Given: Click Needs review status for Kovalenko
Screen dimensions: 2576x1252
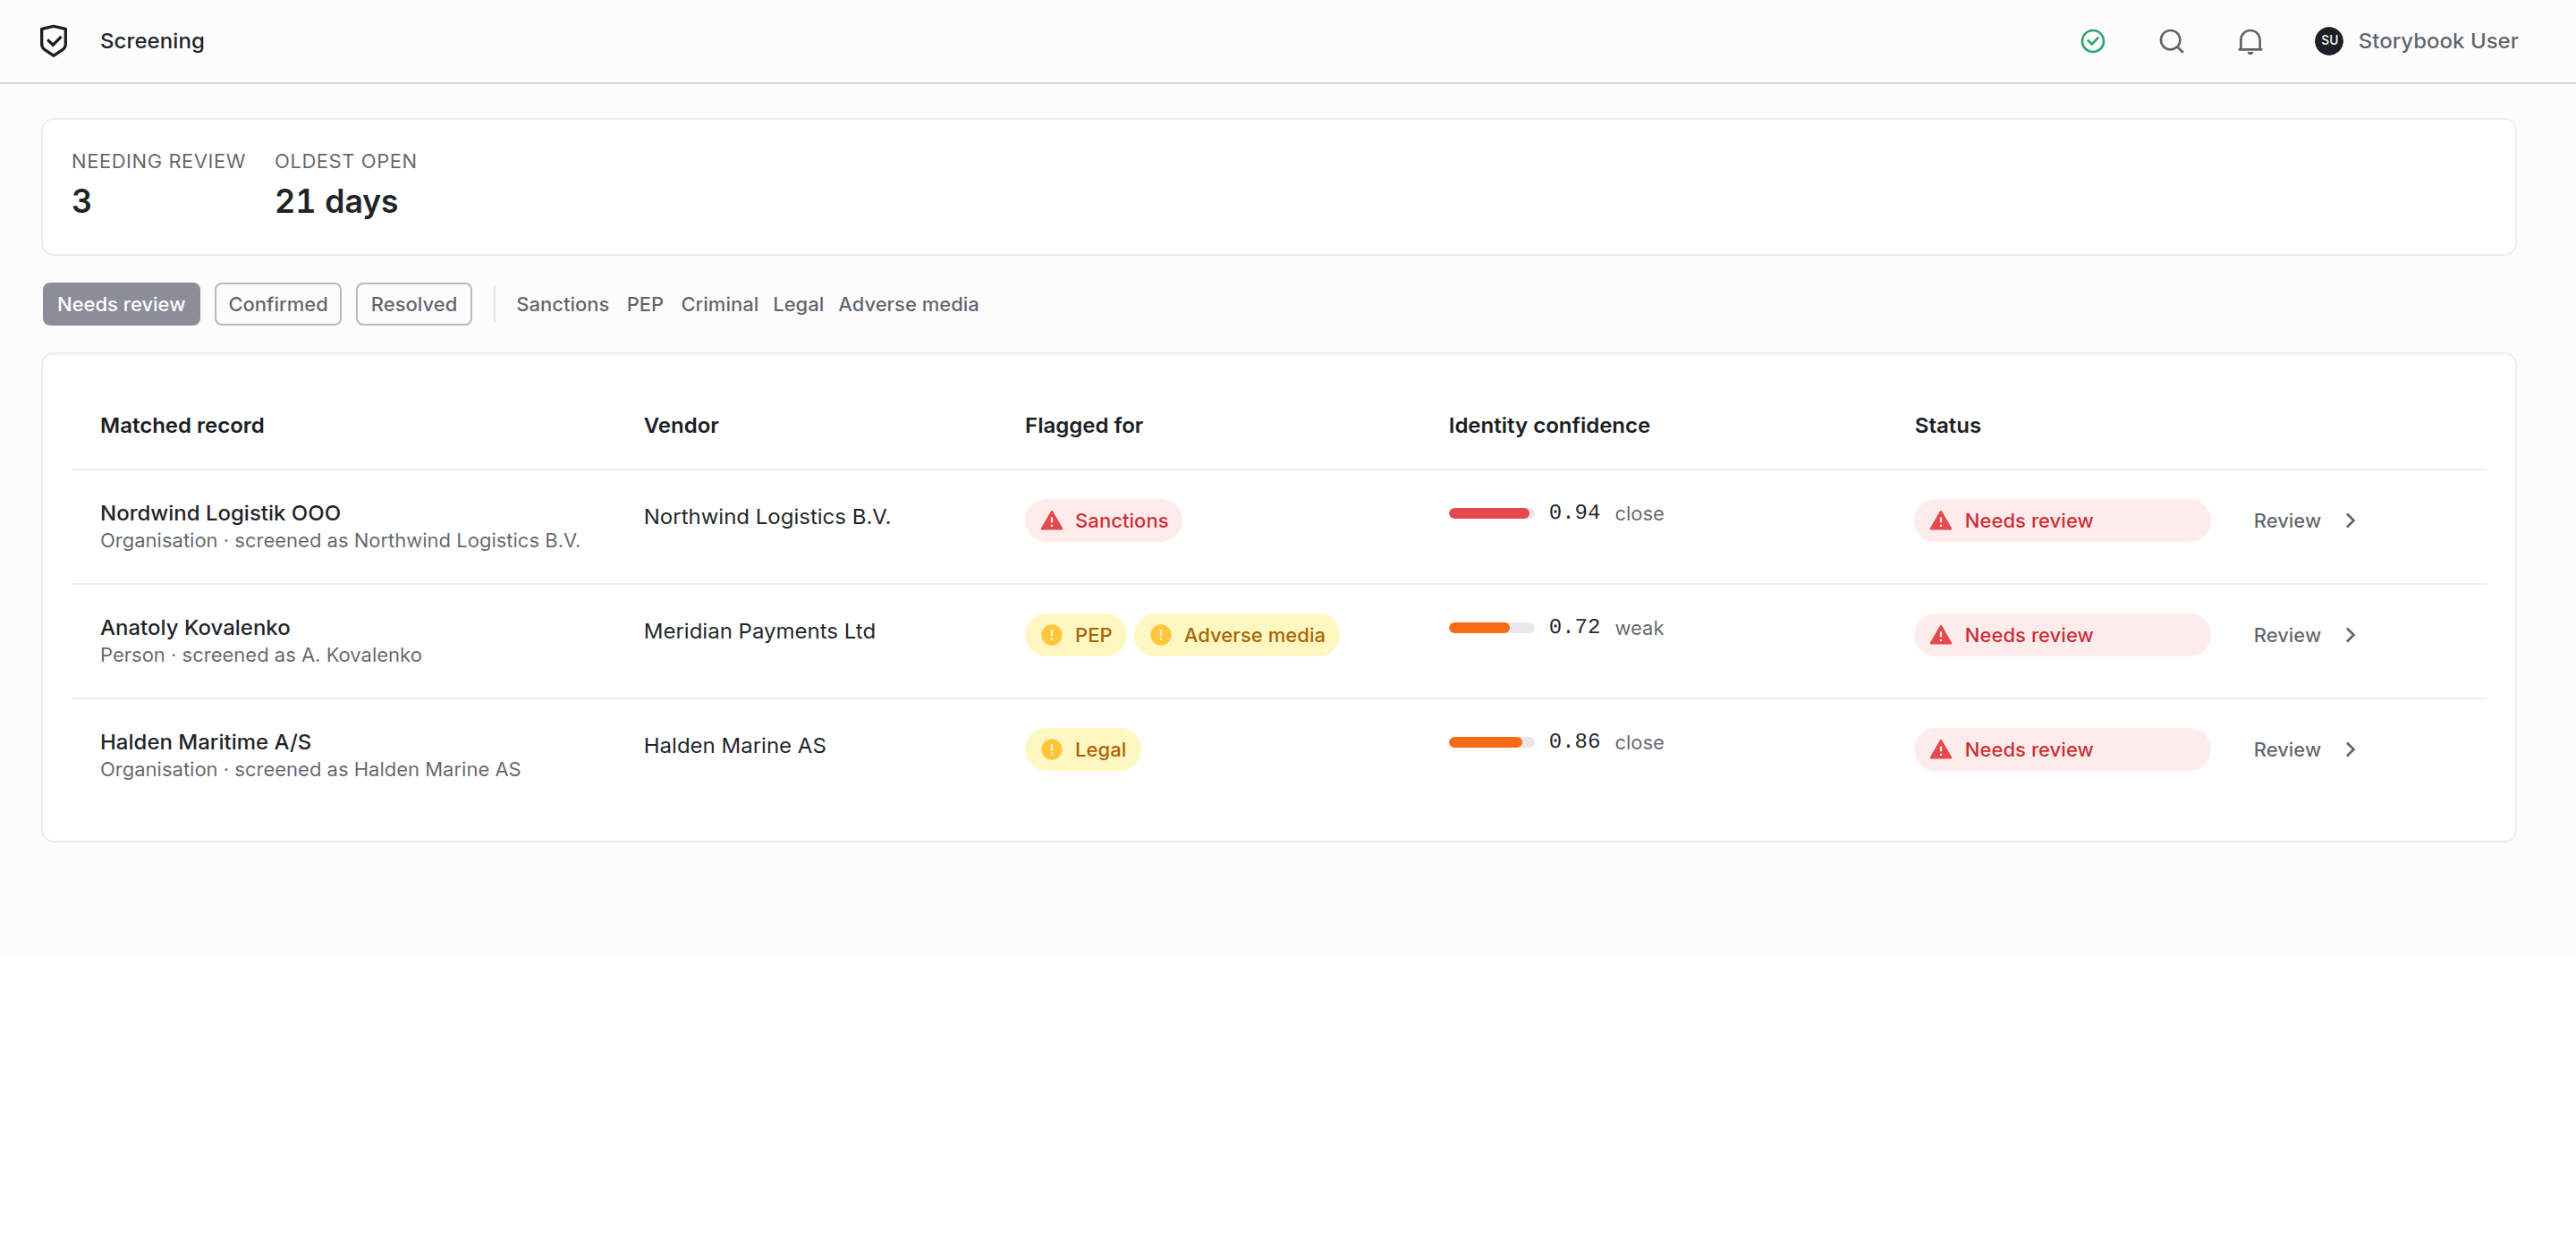Looking at the screenshot, I should pyautogui.click(x=2062, y=635).
